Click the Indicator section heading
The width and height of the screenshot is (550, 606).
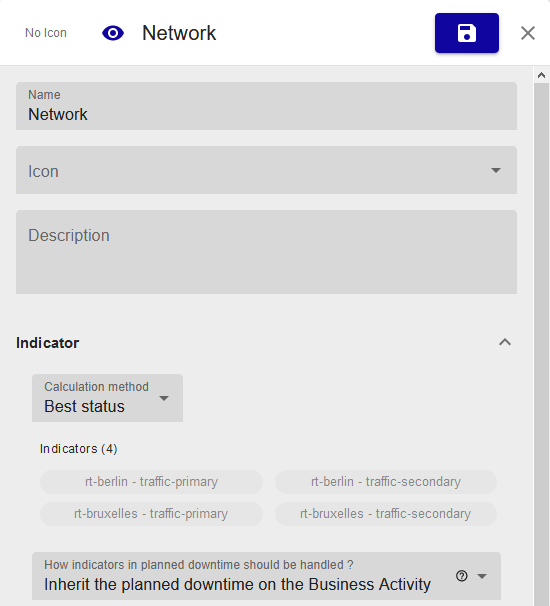[48, 343]
